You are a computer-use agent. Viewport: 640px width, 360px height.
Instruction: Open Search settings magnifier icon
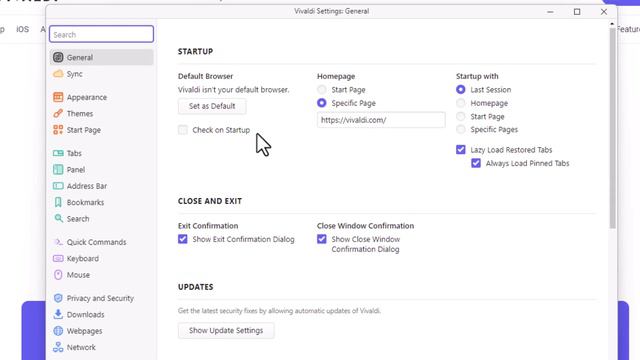click(x=58, y=218)
